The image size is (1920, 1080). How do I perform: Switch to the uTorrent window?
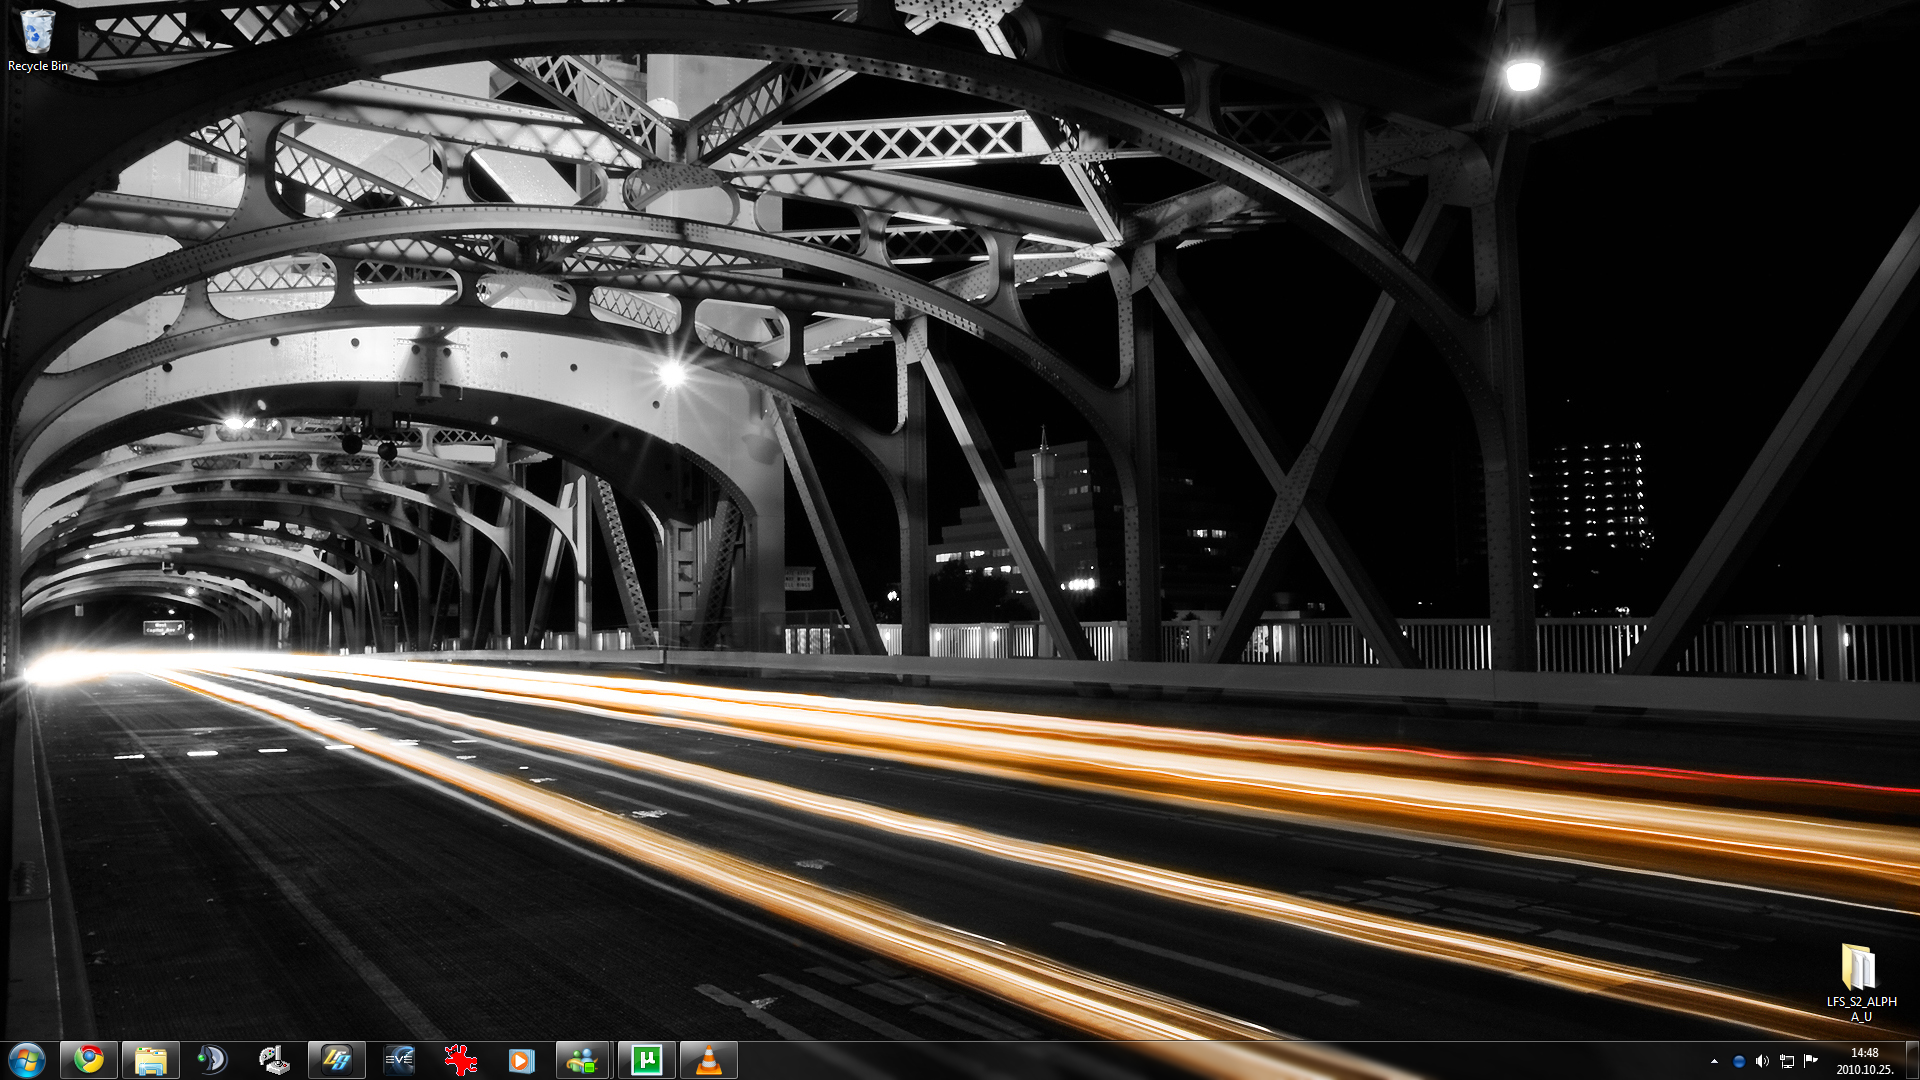[x=646, y=1059]
